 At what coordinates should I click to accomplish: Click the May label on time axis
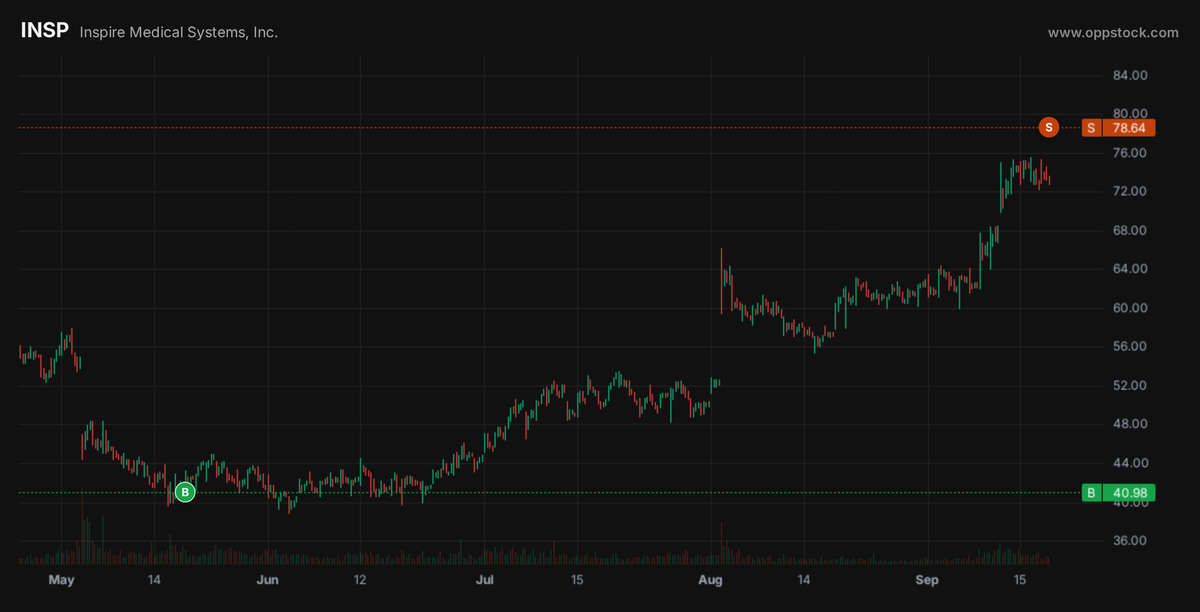pos(61,580)
